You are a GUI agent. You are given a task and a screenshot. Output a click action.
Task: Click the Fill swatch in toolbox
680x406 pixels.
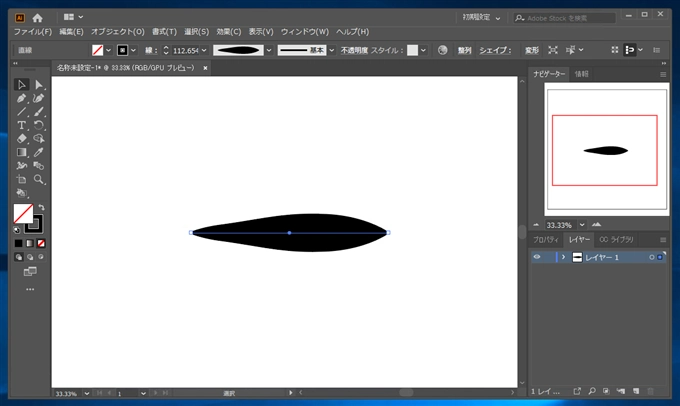[23, 213]
